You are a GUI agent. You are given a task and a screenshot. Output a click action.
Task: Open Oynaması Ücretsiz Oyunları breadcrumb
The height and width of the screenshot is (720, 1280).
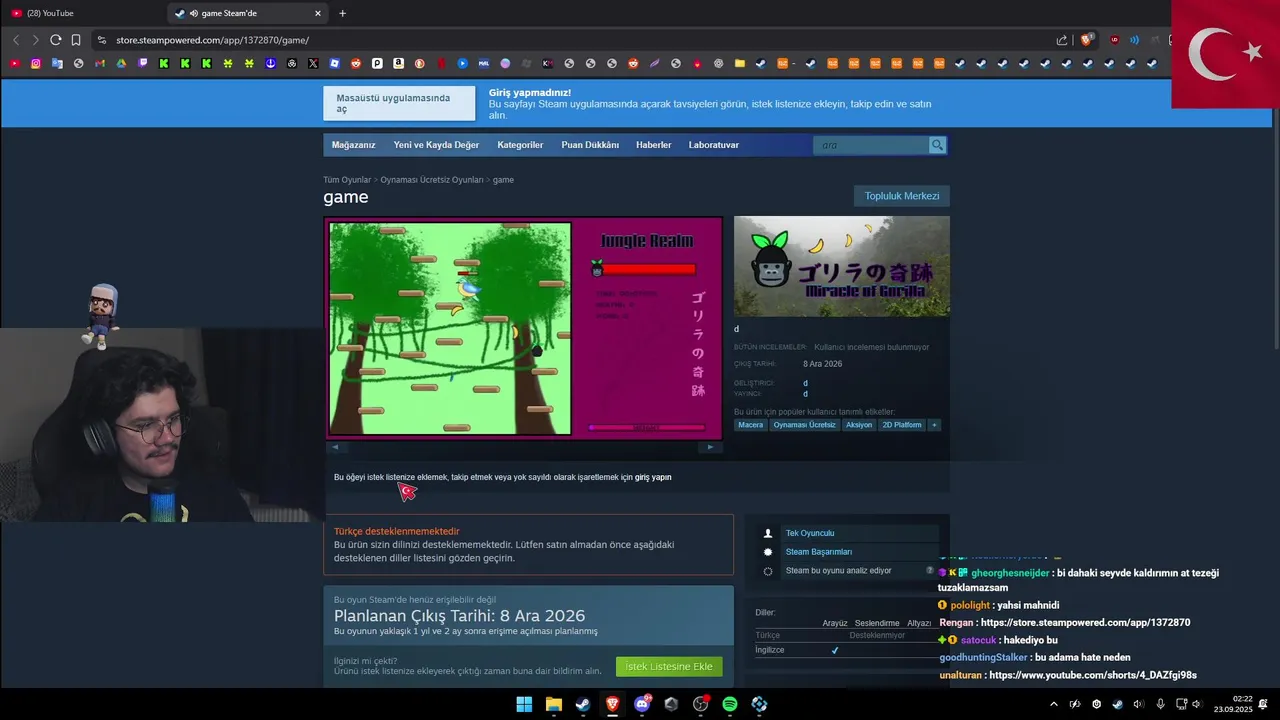(x=432, y=180)
